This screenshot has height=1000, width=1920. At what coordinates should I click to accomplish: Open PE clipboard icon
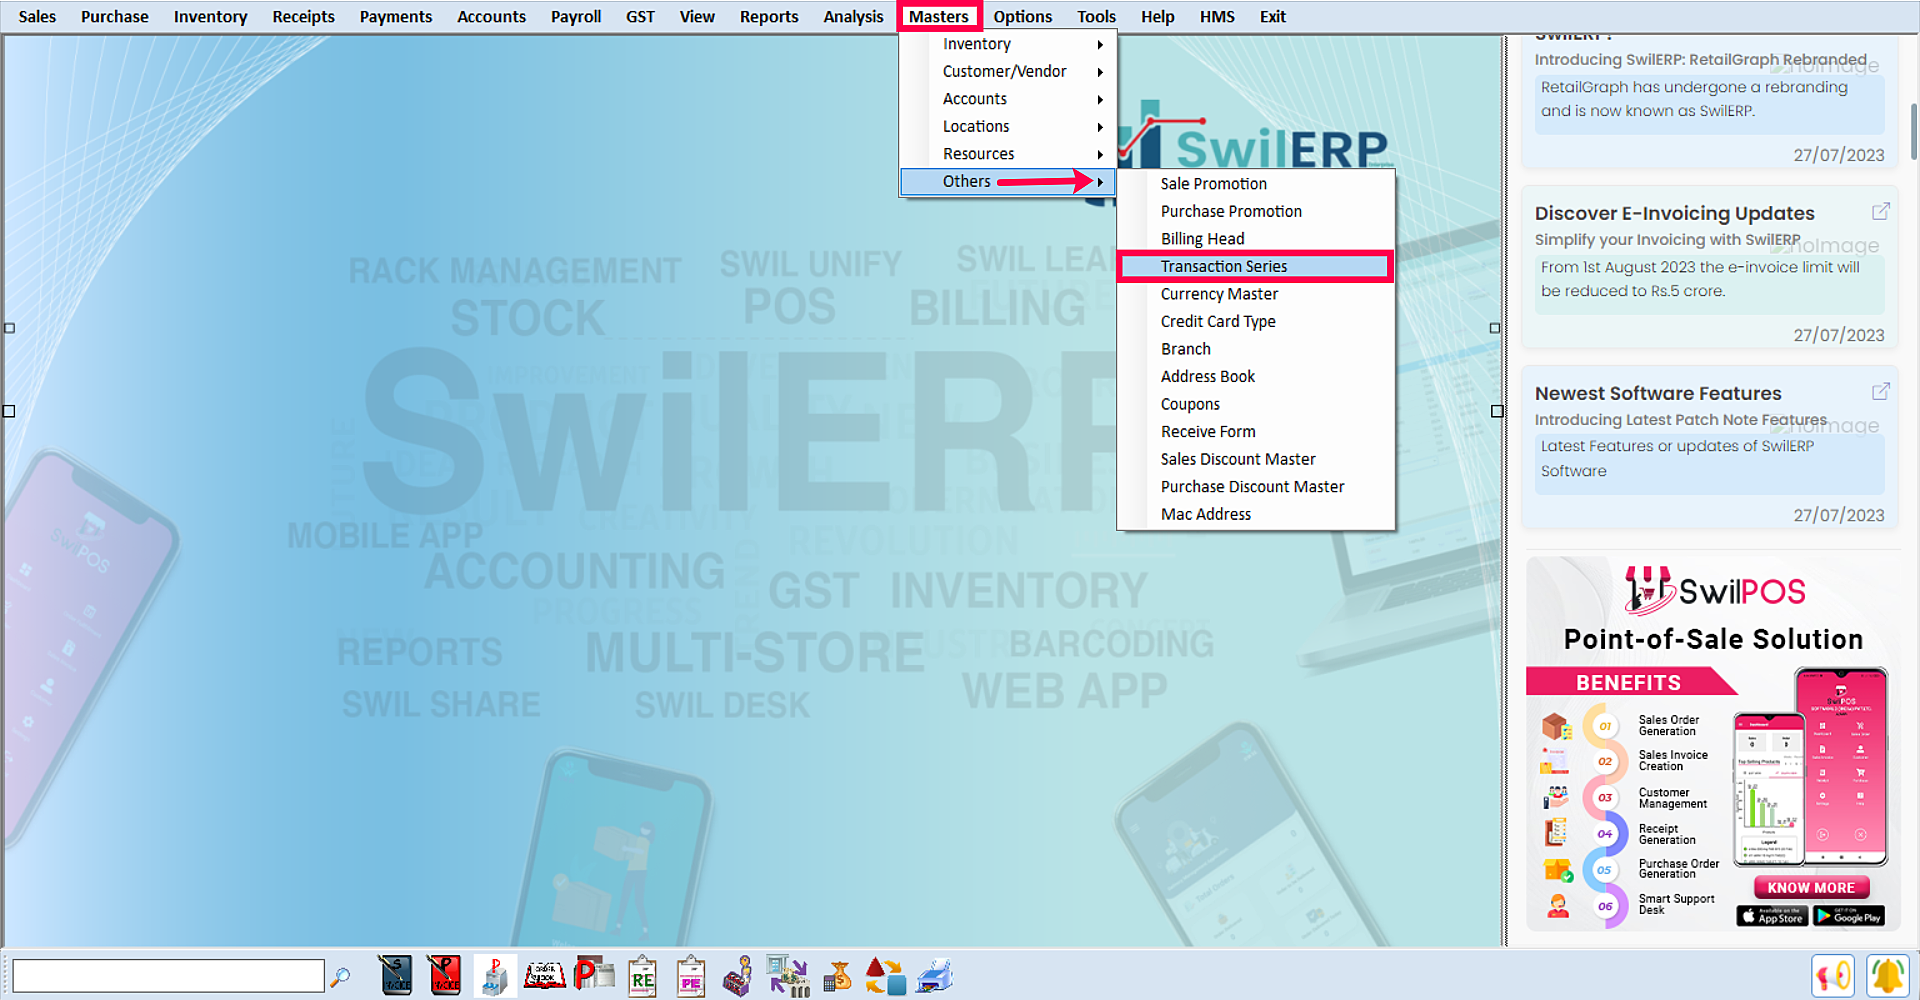coord(690,975)
